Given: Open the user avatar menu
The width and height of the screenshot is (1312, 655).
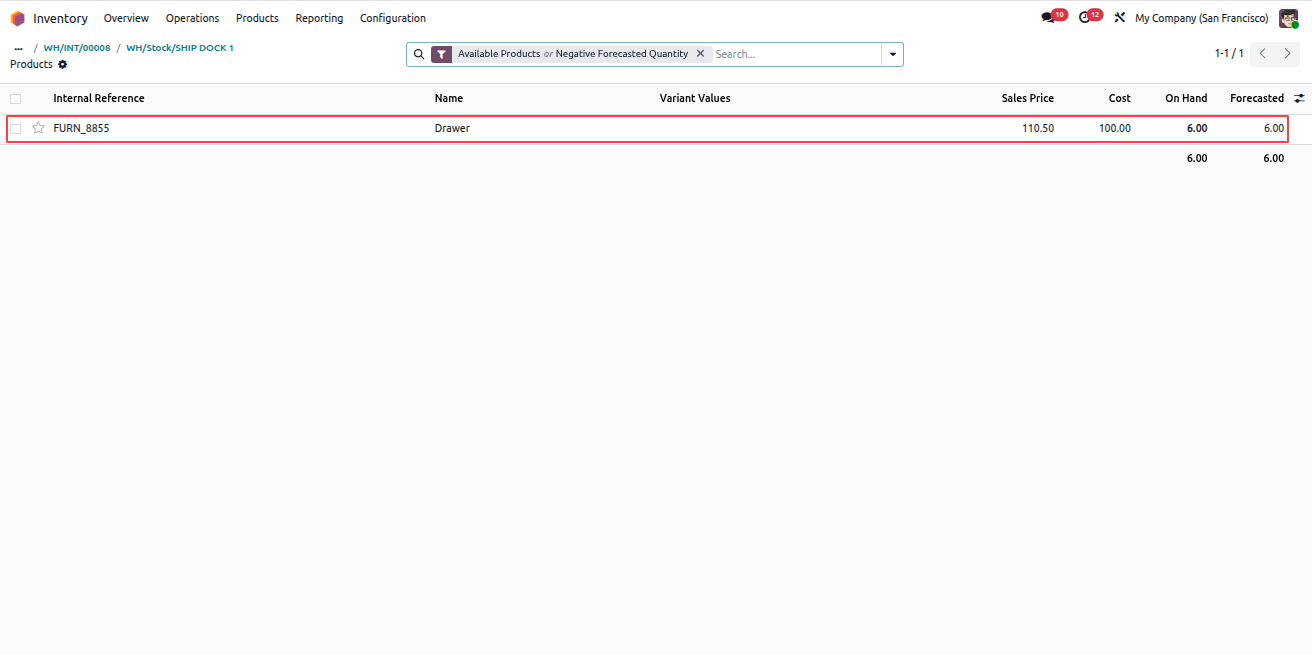Looking at the screenshot, I should click(x=1288, y=18).
